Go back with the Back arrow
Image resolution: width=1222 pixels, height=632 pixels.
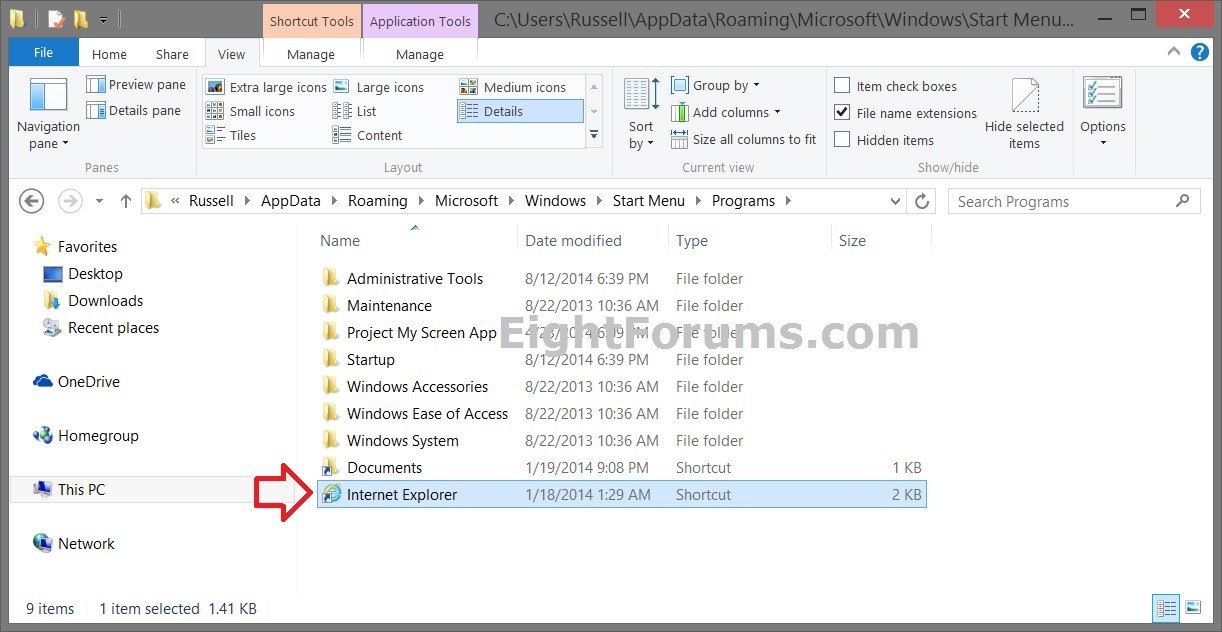pyautogui.click(x=32, y=201)
